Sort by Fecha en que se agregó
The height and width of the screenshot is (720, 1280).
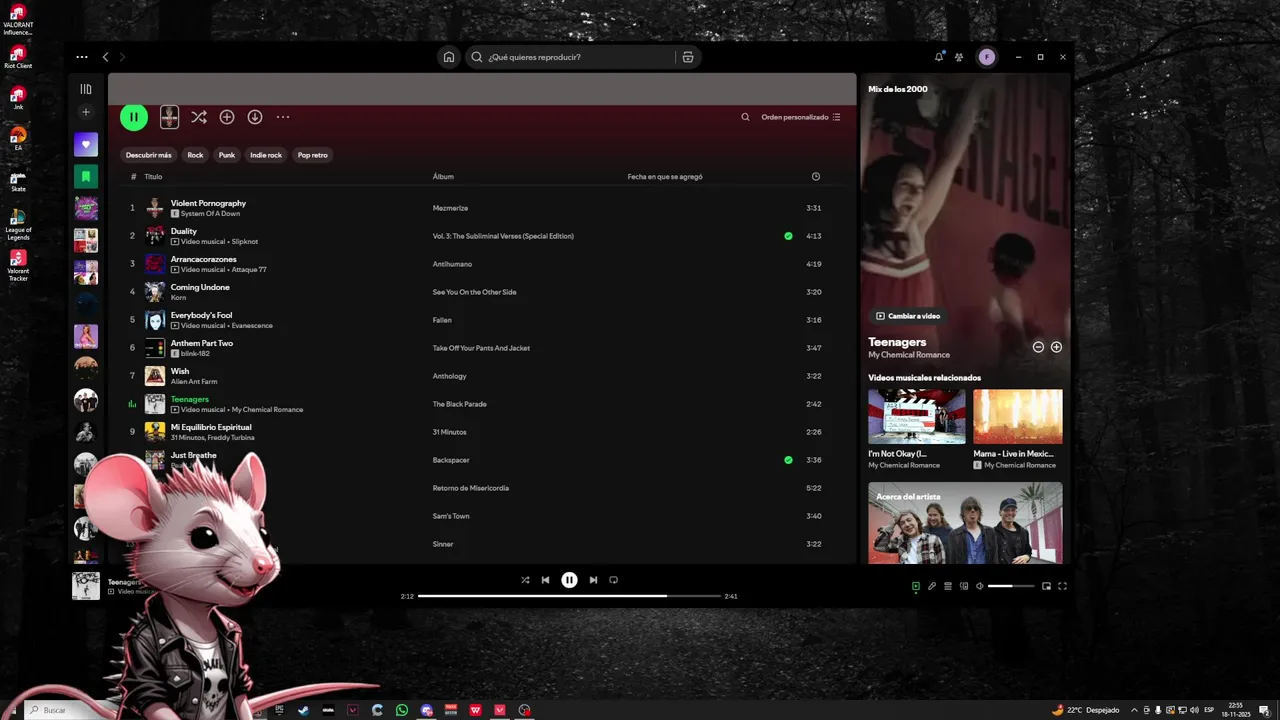point(665,177)
